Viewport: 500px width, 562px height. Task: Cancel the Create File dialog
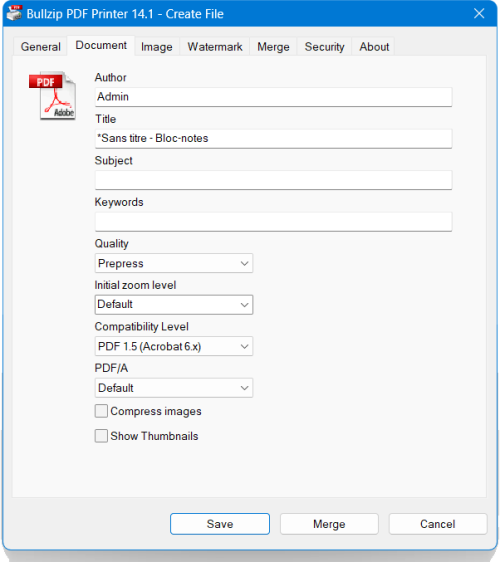tap(438, 524)
